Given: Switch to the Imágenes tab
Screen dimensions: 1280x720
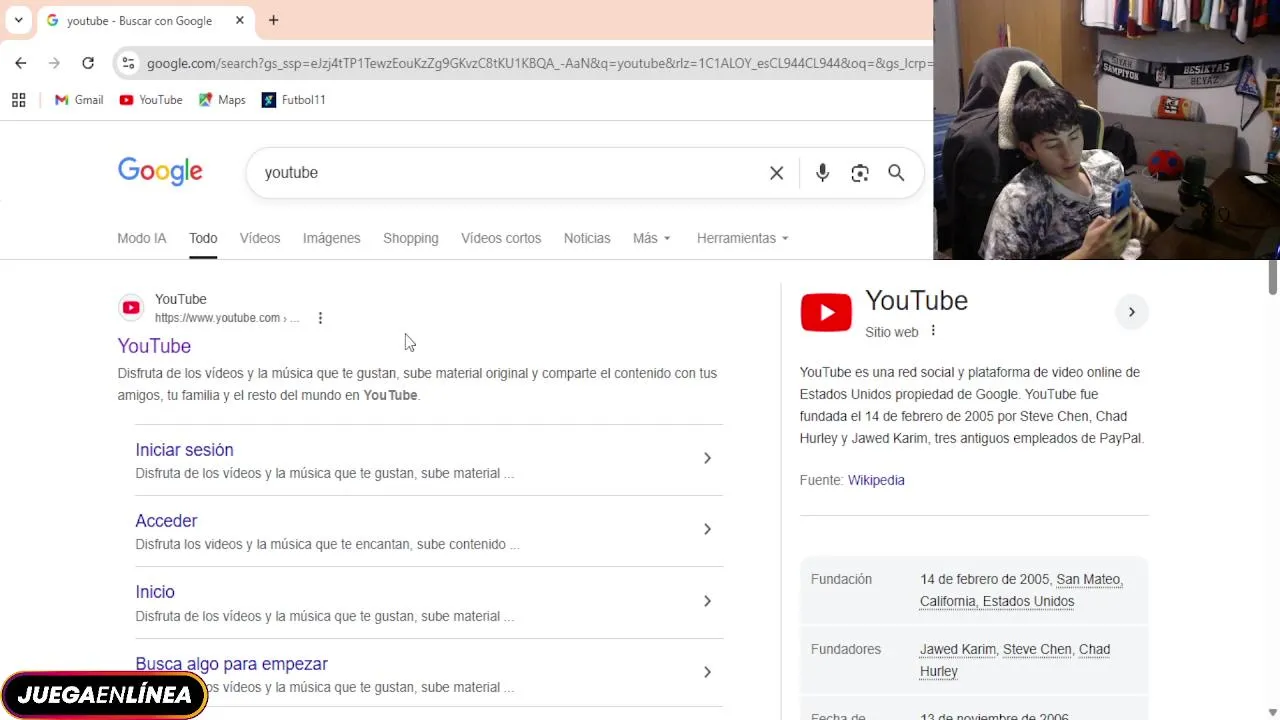Looking at the screenshot, I should click(x=332, y=238).
